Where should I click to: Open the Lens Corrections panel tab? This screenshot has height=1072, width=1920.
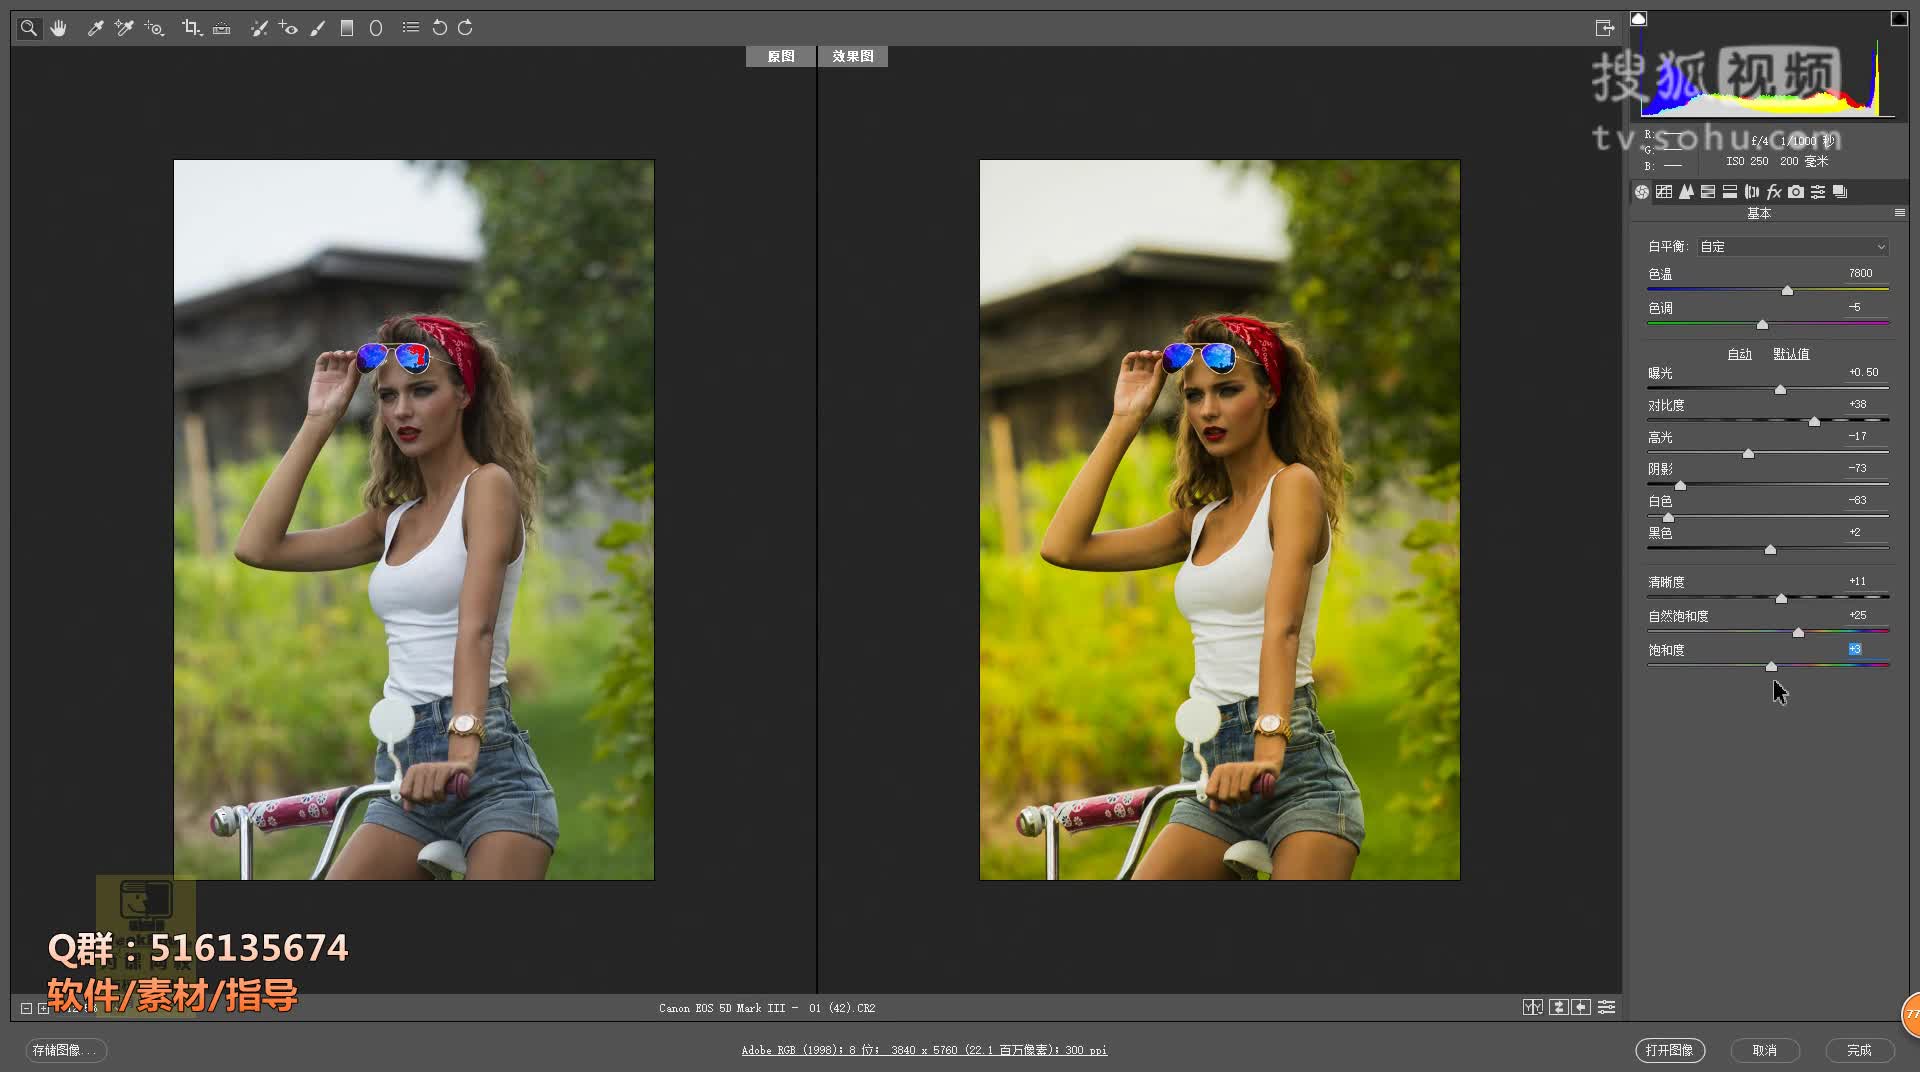point(1752,192)
